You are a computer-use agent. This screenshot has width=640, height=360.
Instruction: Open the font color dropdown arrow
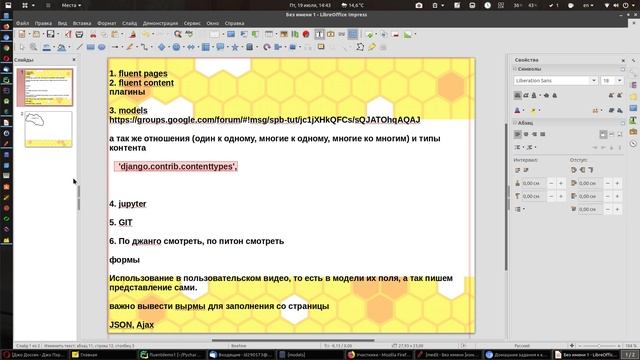coord(523,111)
